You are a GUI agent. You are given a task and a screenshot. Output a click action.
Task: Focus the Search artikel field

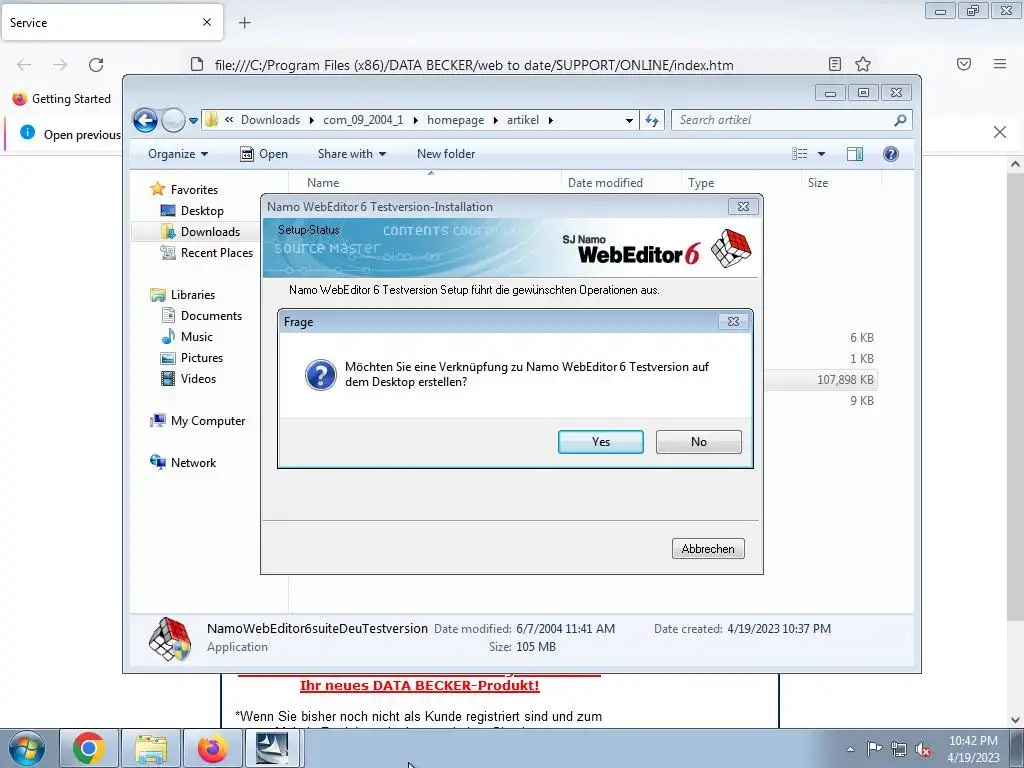tap(784, 120)
